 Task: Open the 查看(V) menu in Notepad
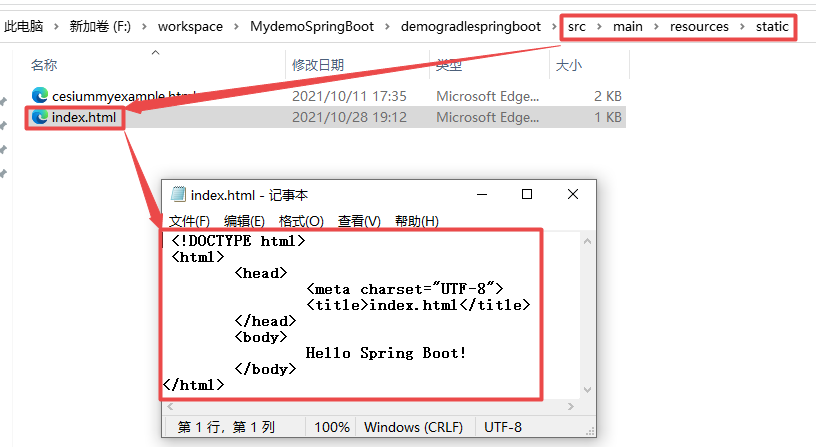point(359,221)
